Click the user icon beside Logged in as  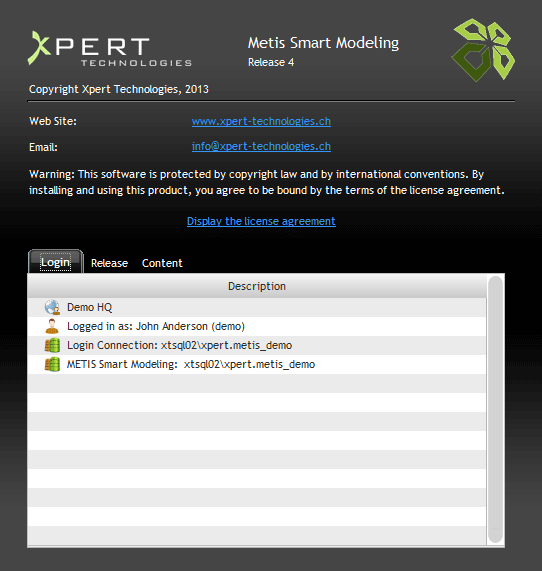[52, 326]
